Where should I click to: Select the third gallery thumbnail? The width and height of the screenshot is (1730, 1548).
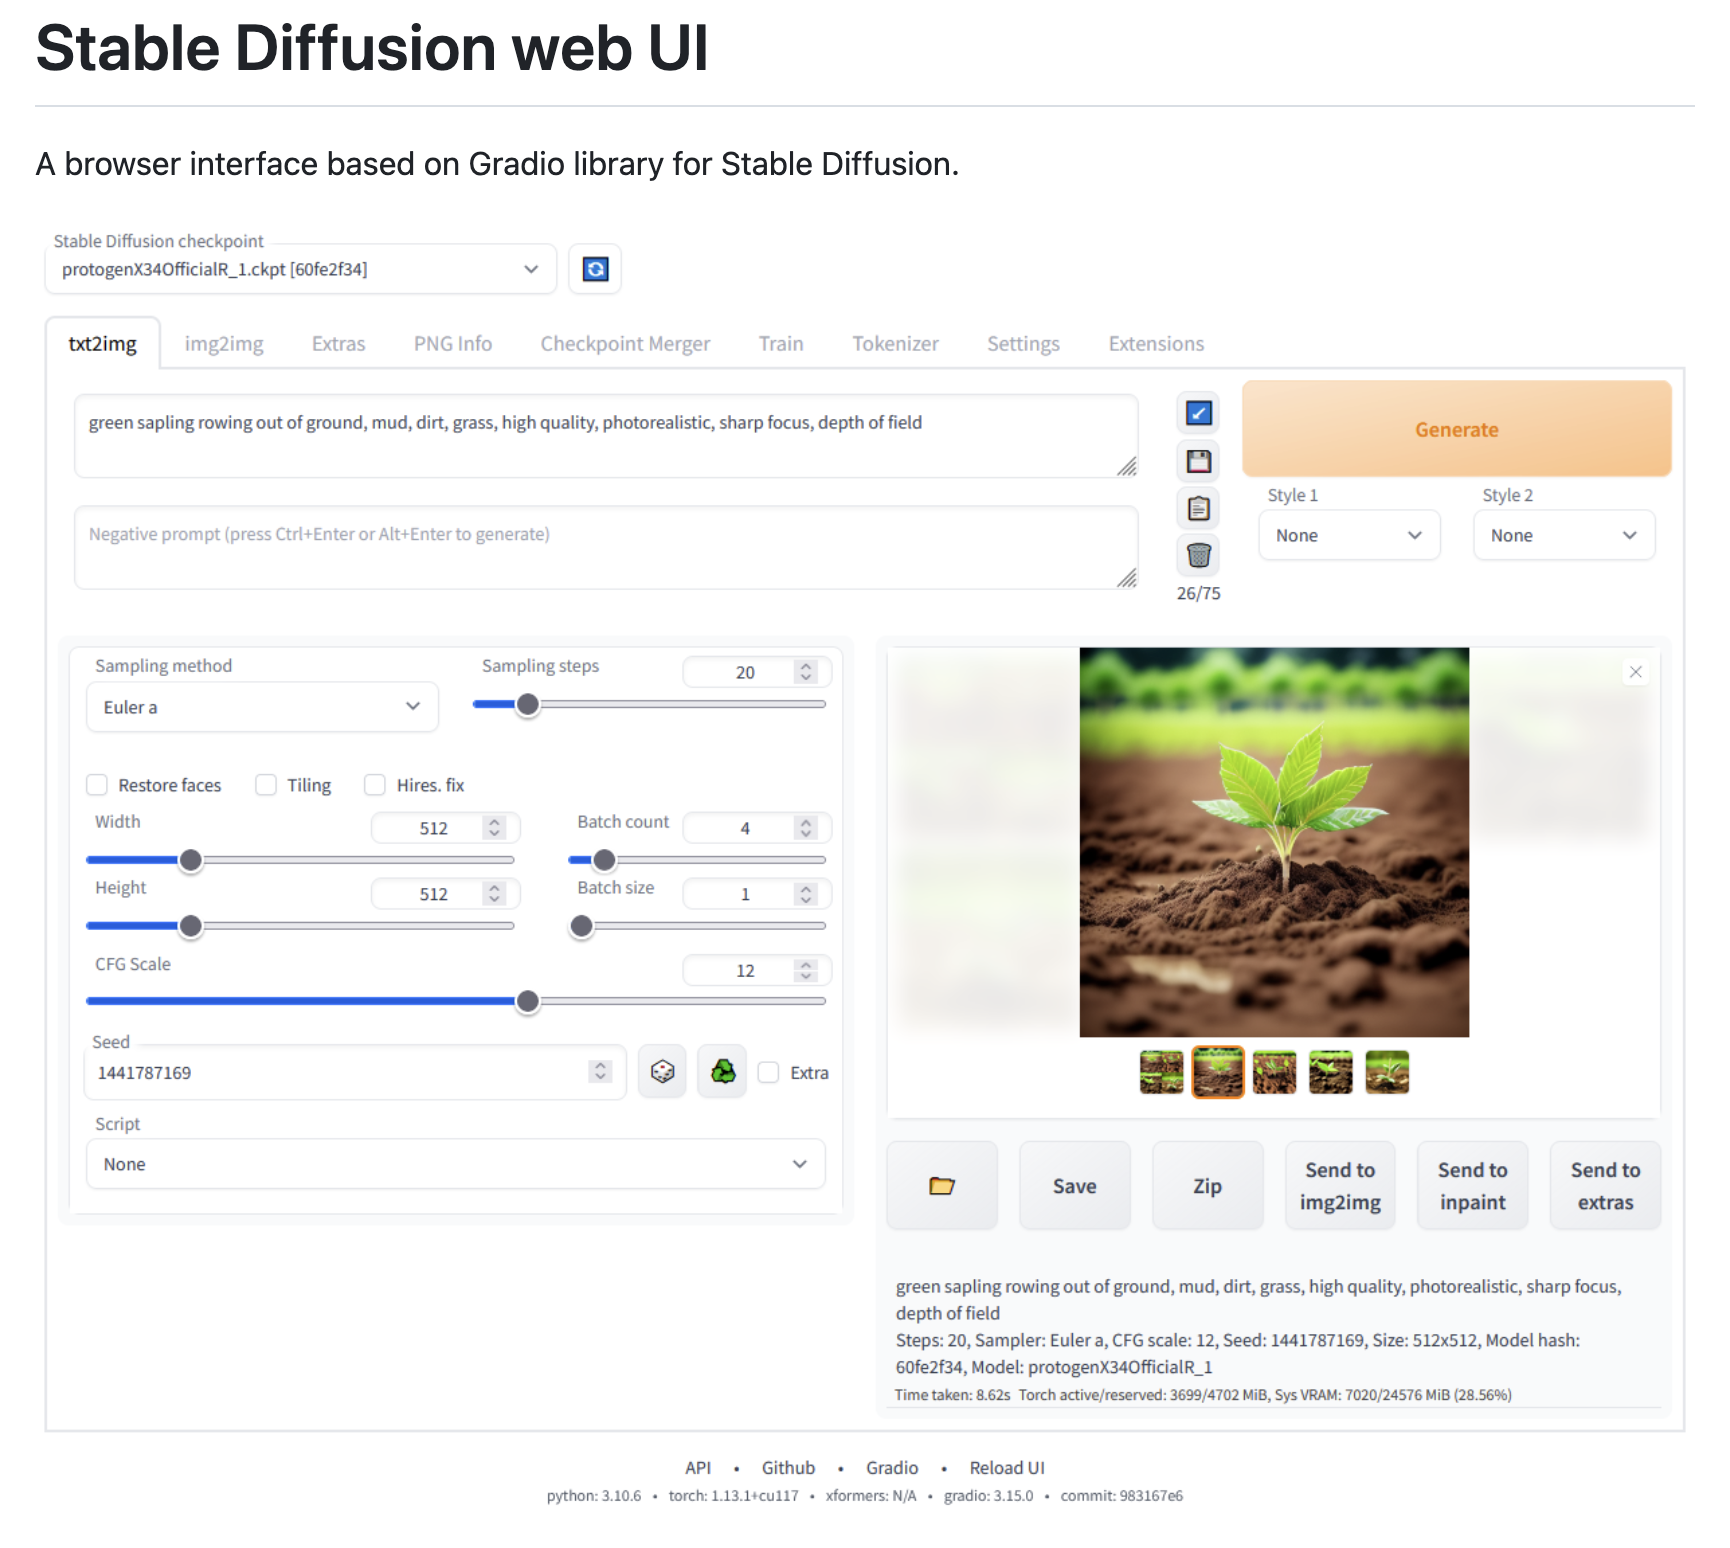pos(1274,1072)
